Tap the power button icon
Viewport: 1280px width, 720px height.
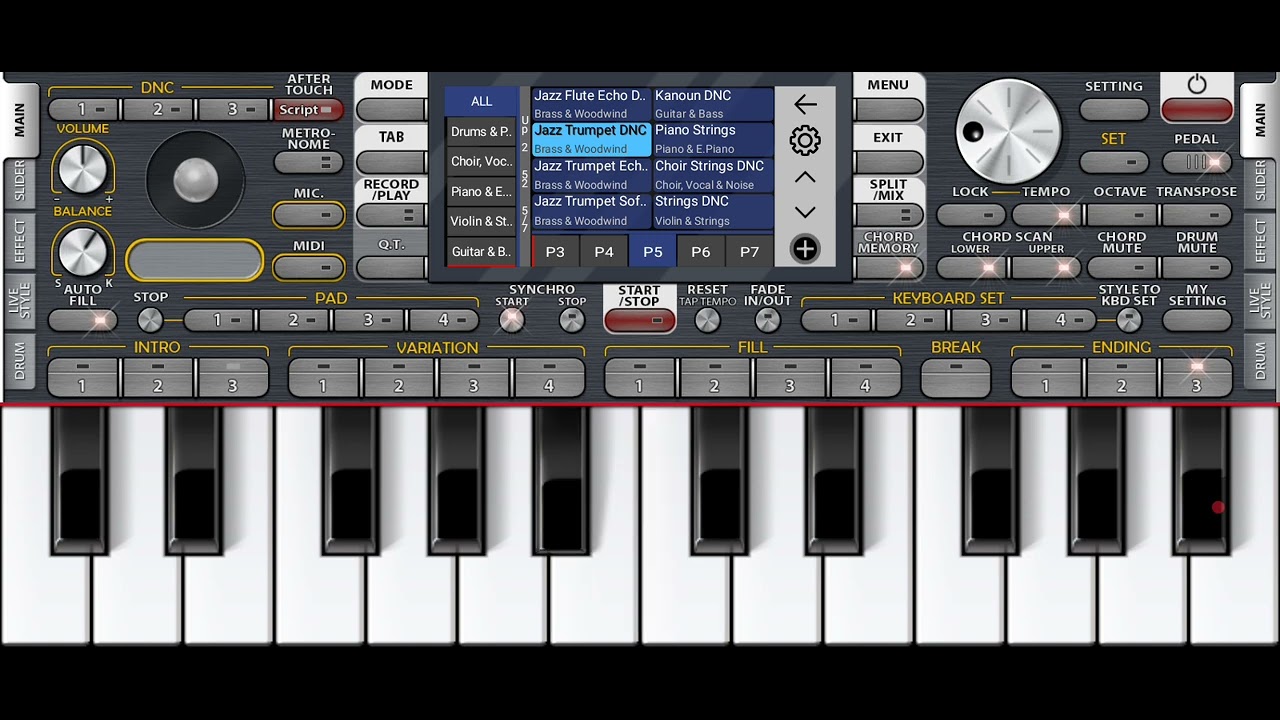(x=1197, y=85)
